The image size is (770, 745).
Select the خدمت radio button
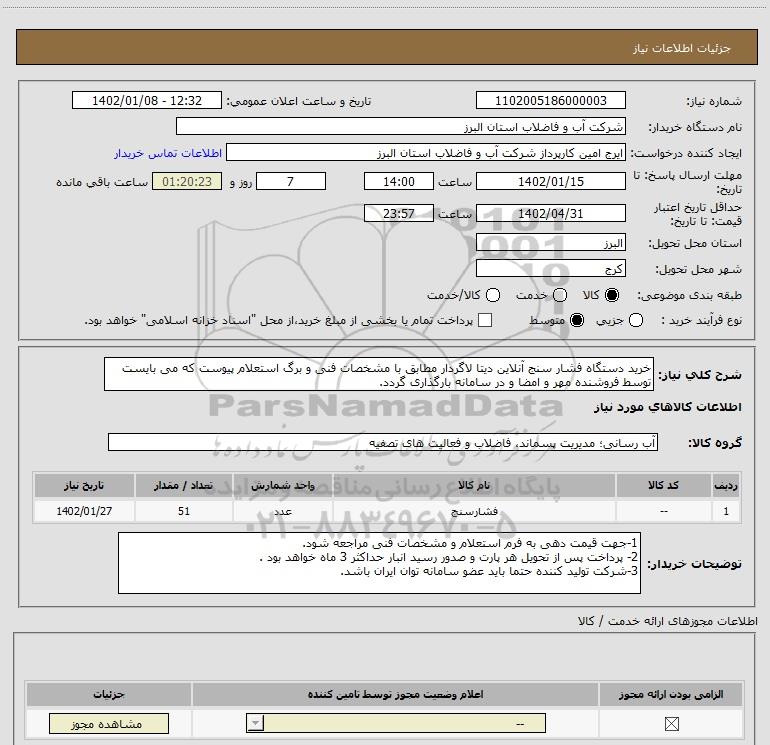(560, 295)
